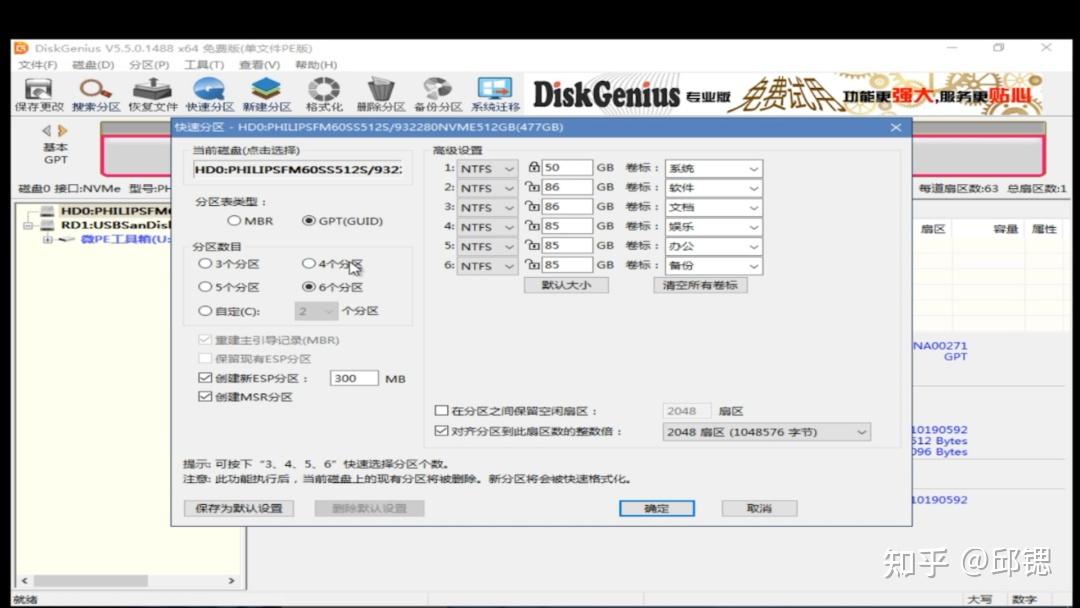Open the 2048 sectors alignment dropdown
This screenshot has width=1080, height=608.
(x=766, y=432)
